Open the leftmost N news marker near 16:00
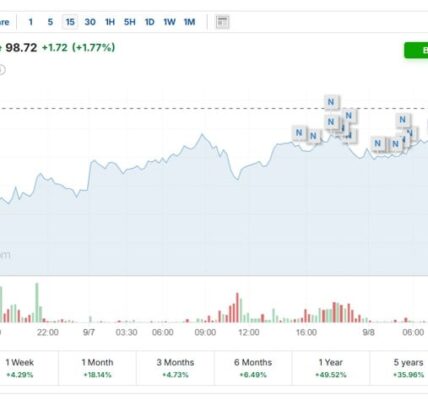The height and width of the screenshot is (400, 428). pyautogui.click(x=299, y=132)
